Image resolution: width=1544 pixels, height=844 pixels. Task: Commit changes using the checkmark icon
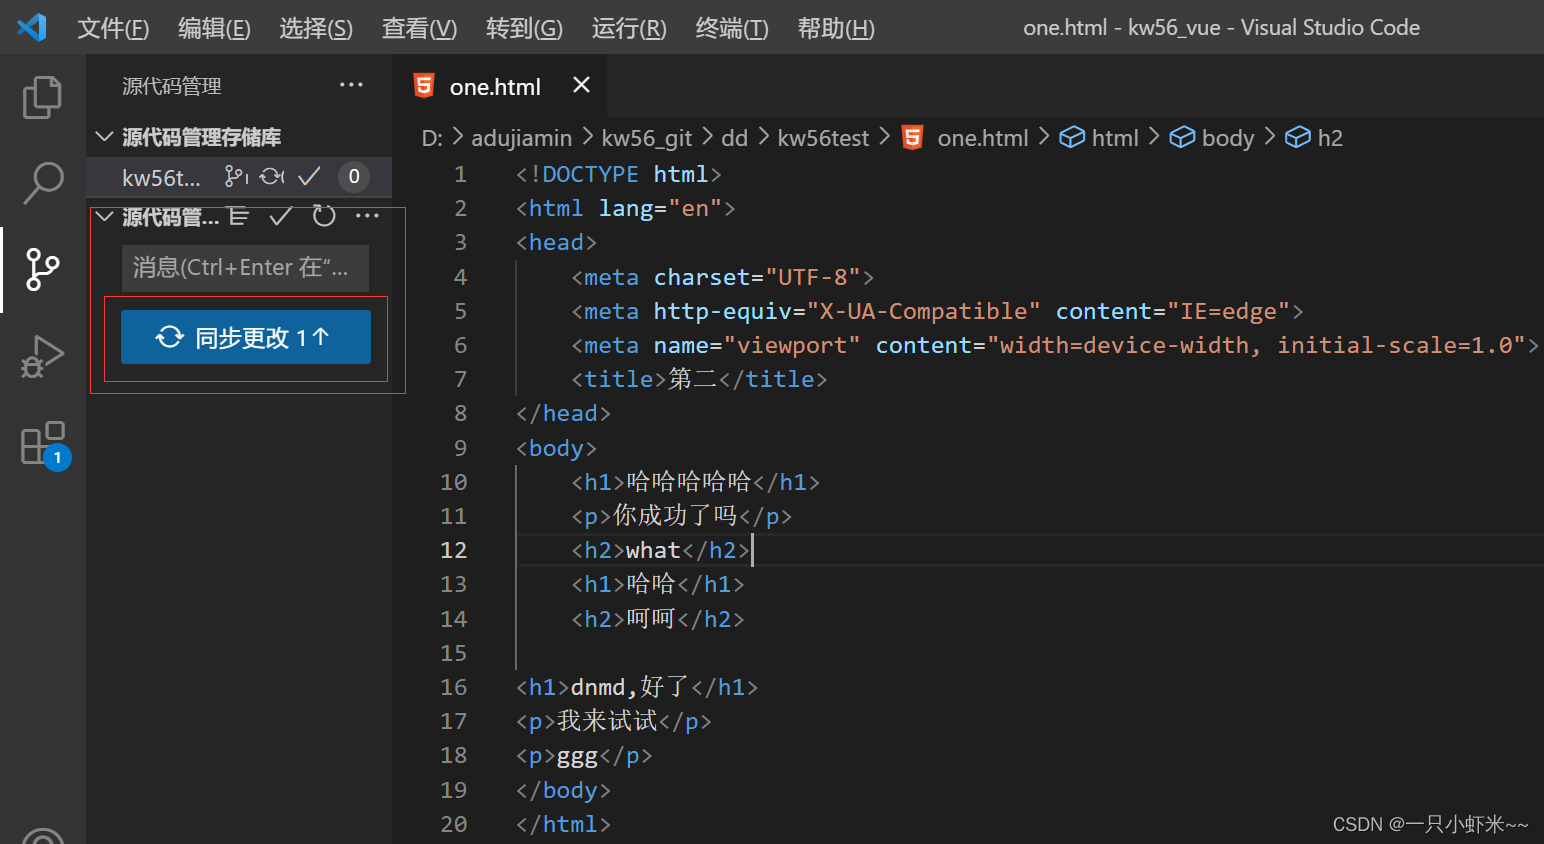(x=281, y=216)
